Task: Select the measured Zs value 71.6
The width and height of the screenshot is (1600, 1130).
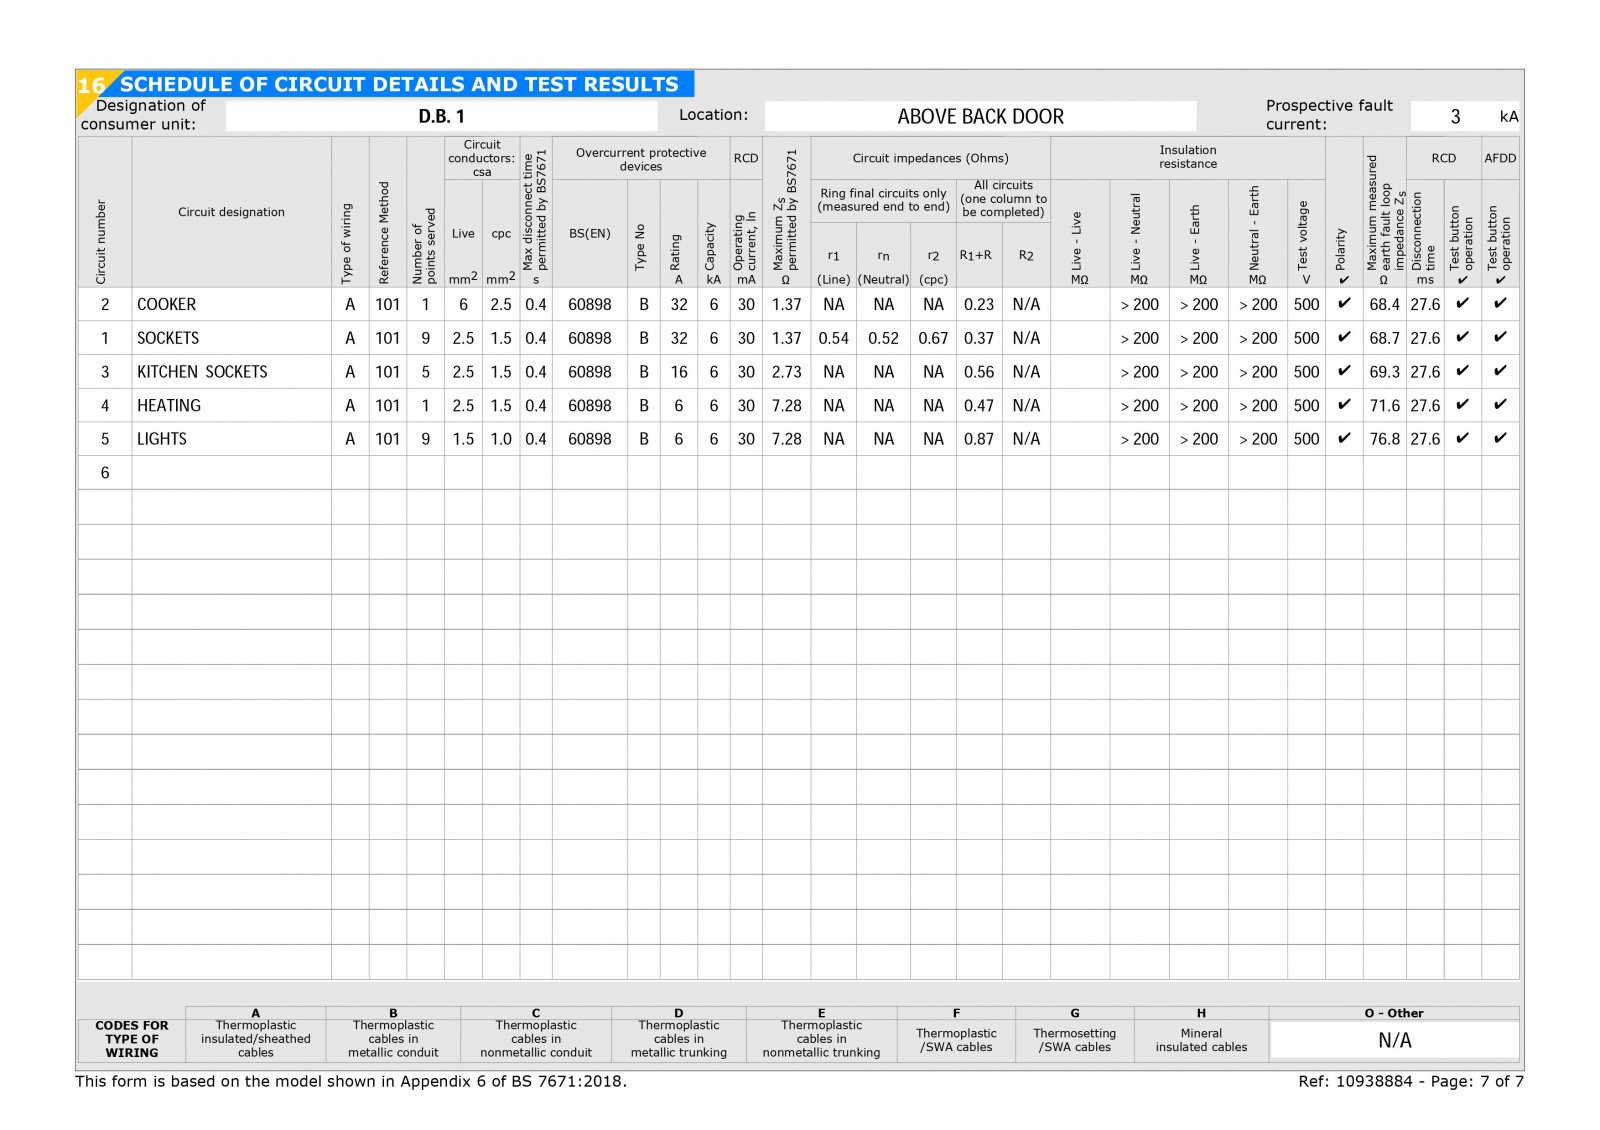Action: (1384, 405)
